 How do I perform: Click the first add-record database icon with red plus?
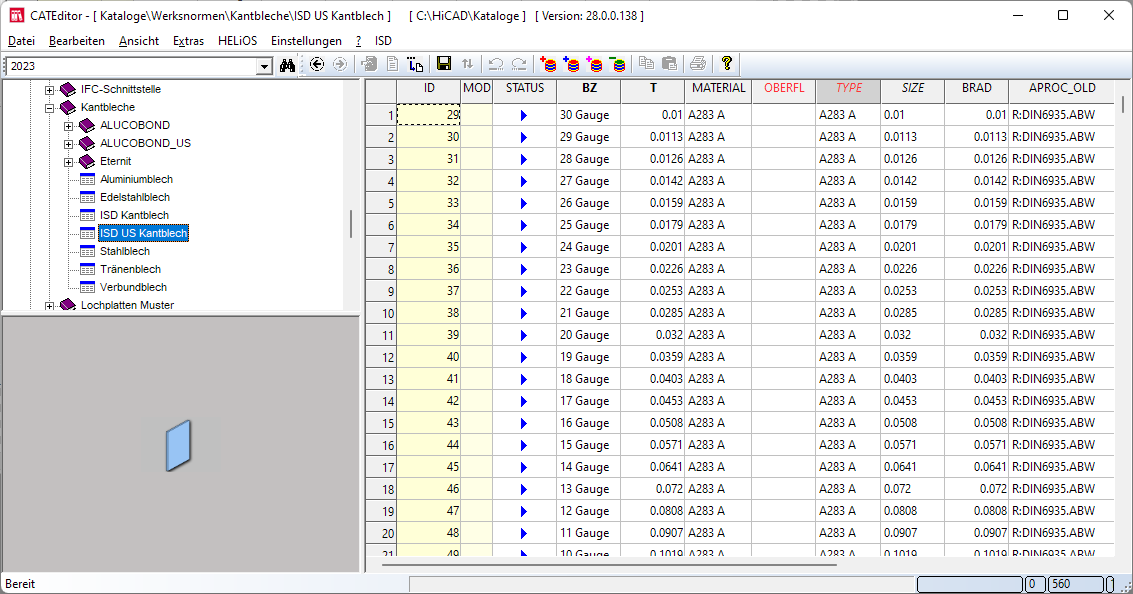click(x=548, y=64)
